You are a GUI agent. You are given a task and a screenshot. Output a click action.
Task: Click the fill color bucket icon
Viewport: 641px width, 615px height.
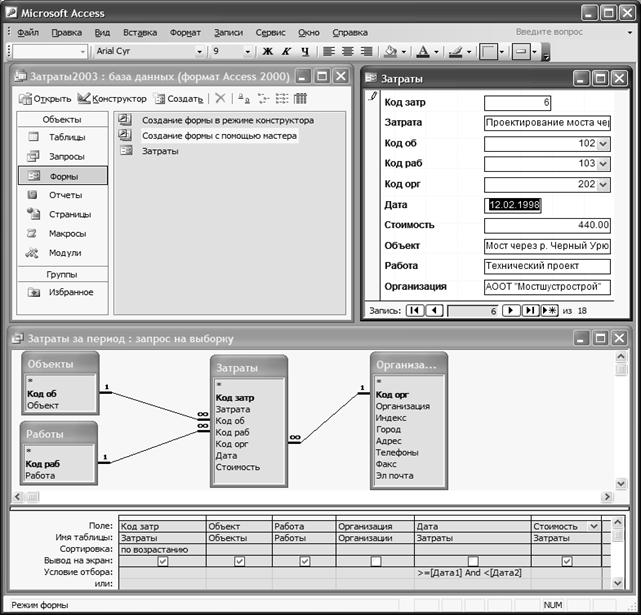pyautogui.click(x=390, y=51)
